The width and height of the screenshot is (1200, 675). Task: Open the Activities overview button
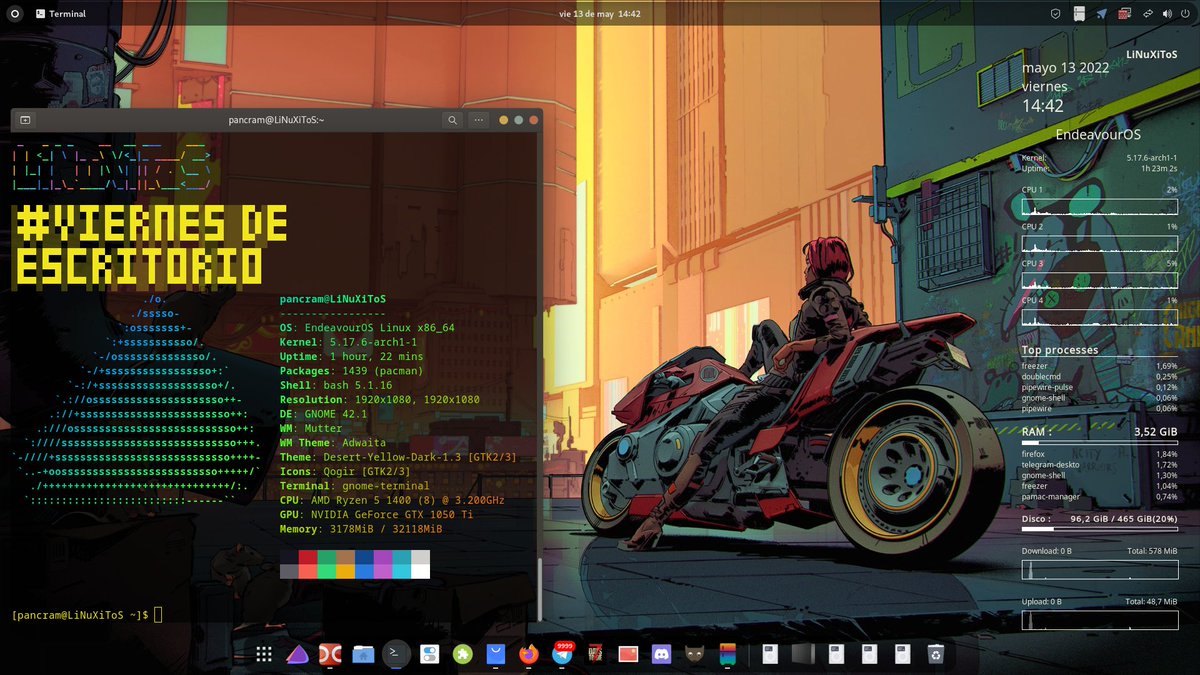[x=14, y=14]
